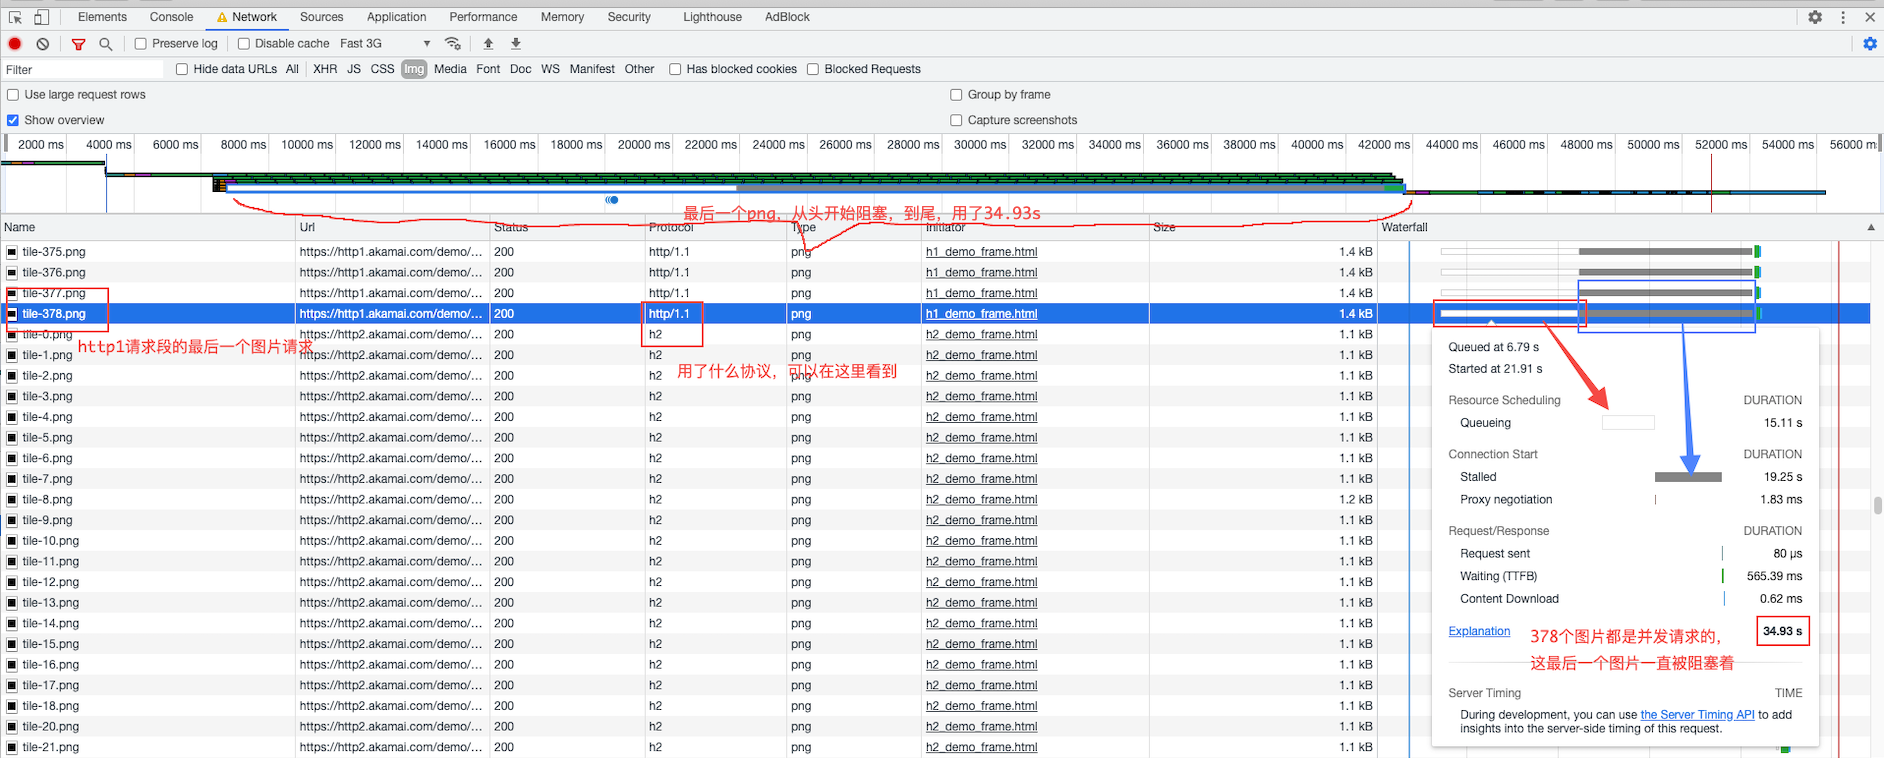Filter requests by JS

click(x=354, y=69)
